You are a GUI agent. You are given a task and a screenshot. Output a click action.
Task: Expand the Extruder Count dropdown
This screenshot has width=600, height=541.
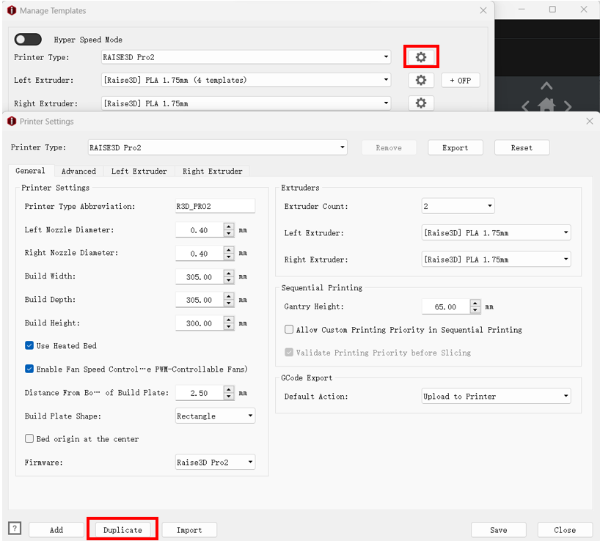click(x=458, y=206)
